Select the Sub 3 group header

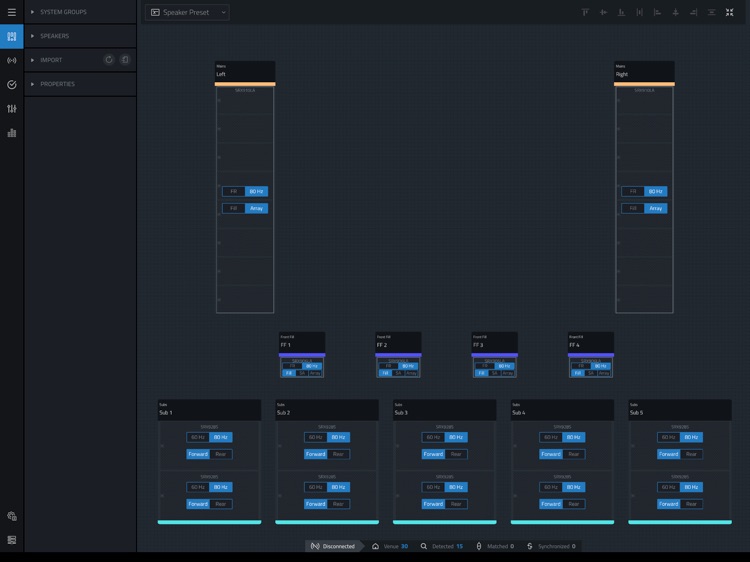pos(444,410)
